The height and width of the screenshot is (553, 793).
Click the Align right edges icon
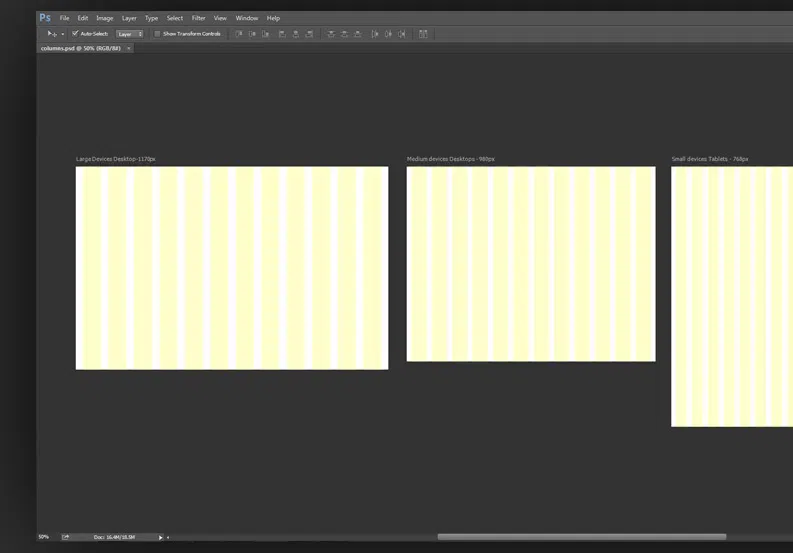click(309, 34)
